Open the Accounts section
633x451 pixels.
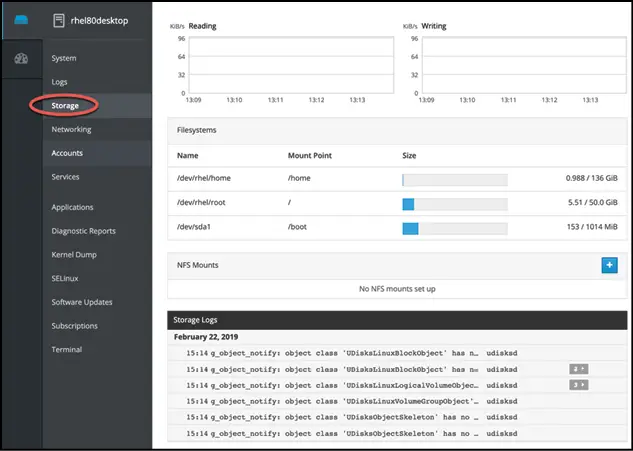click(x=67, y=153)
